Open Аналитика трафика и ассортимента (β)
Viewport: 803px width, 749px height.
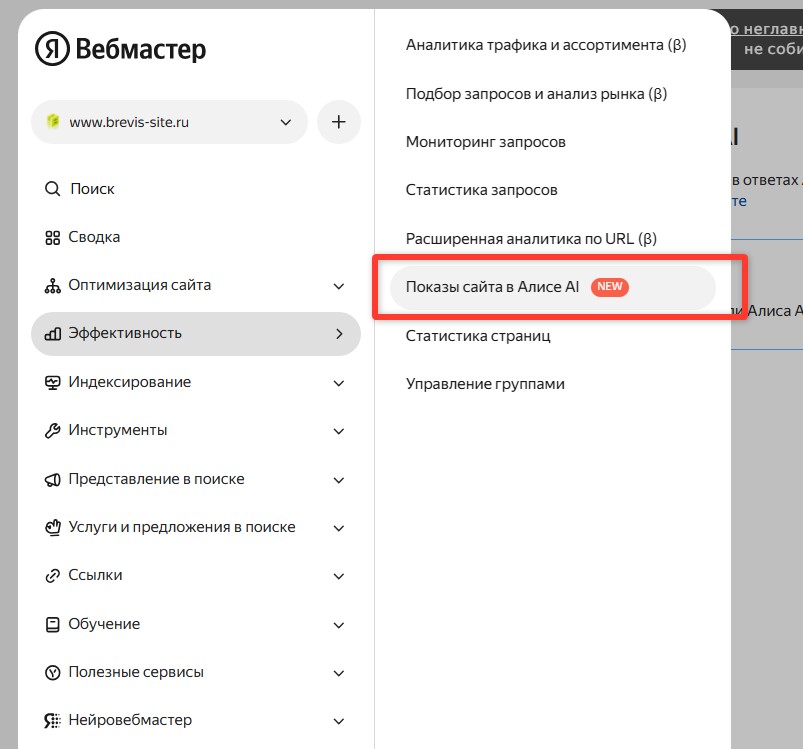tap(546, 45)
